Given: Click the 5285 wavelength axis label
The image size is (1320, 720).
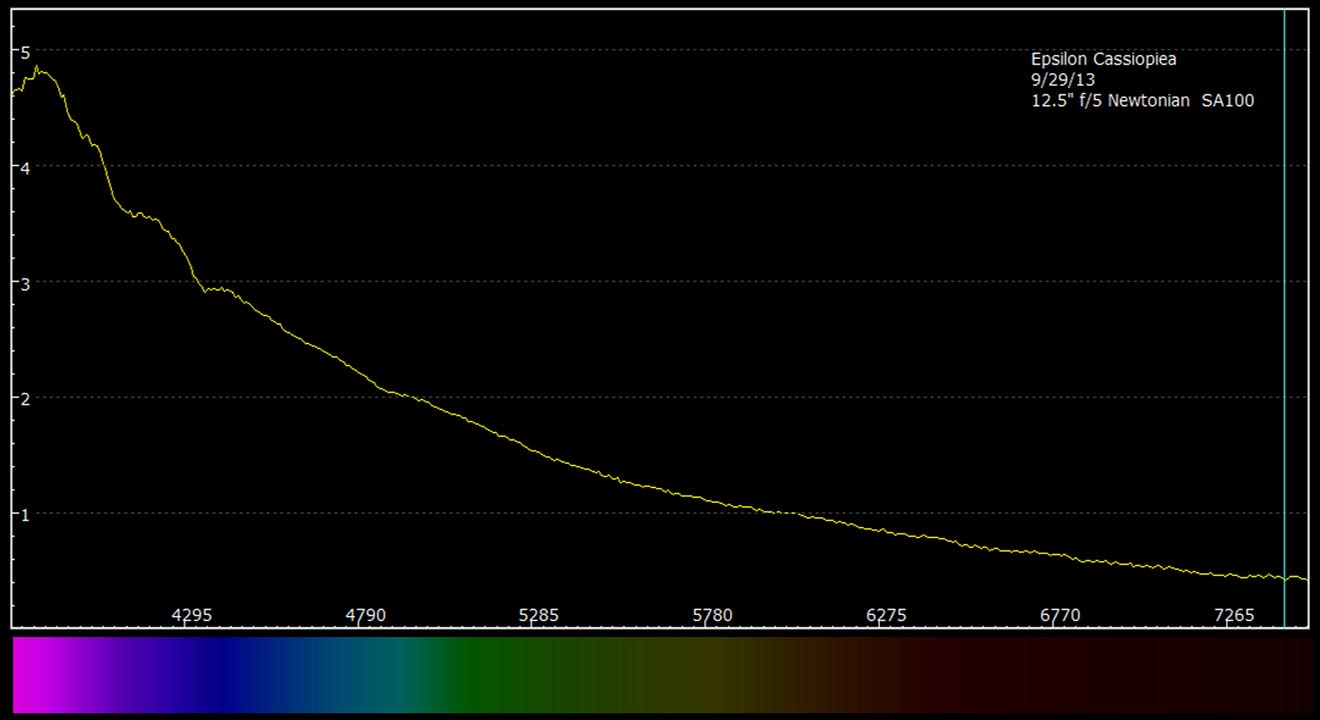Looking at the screenshot, I should tap(539, 615).
